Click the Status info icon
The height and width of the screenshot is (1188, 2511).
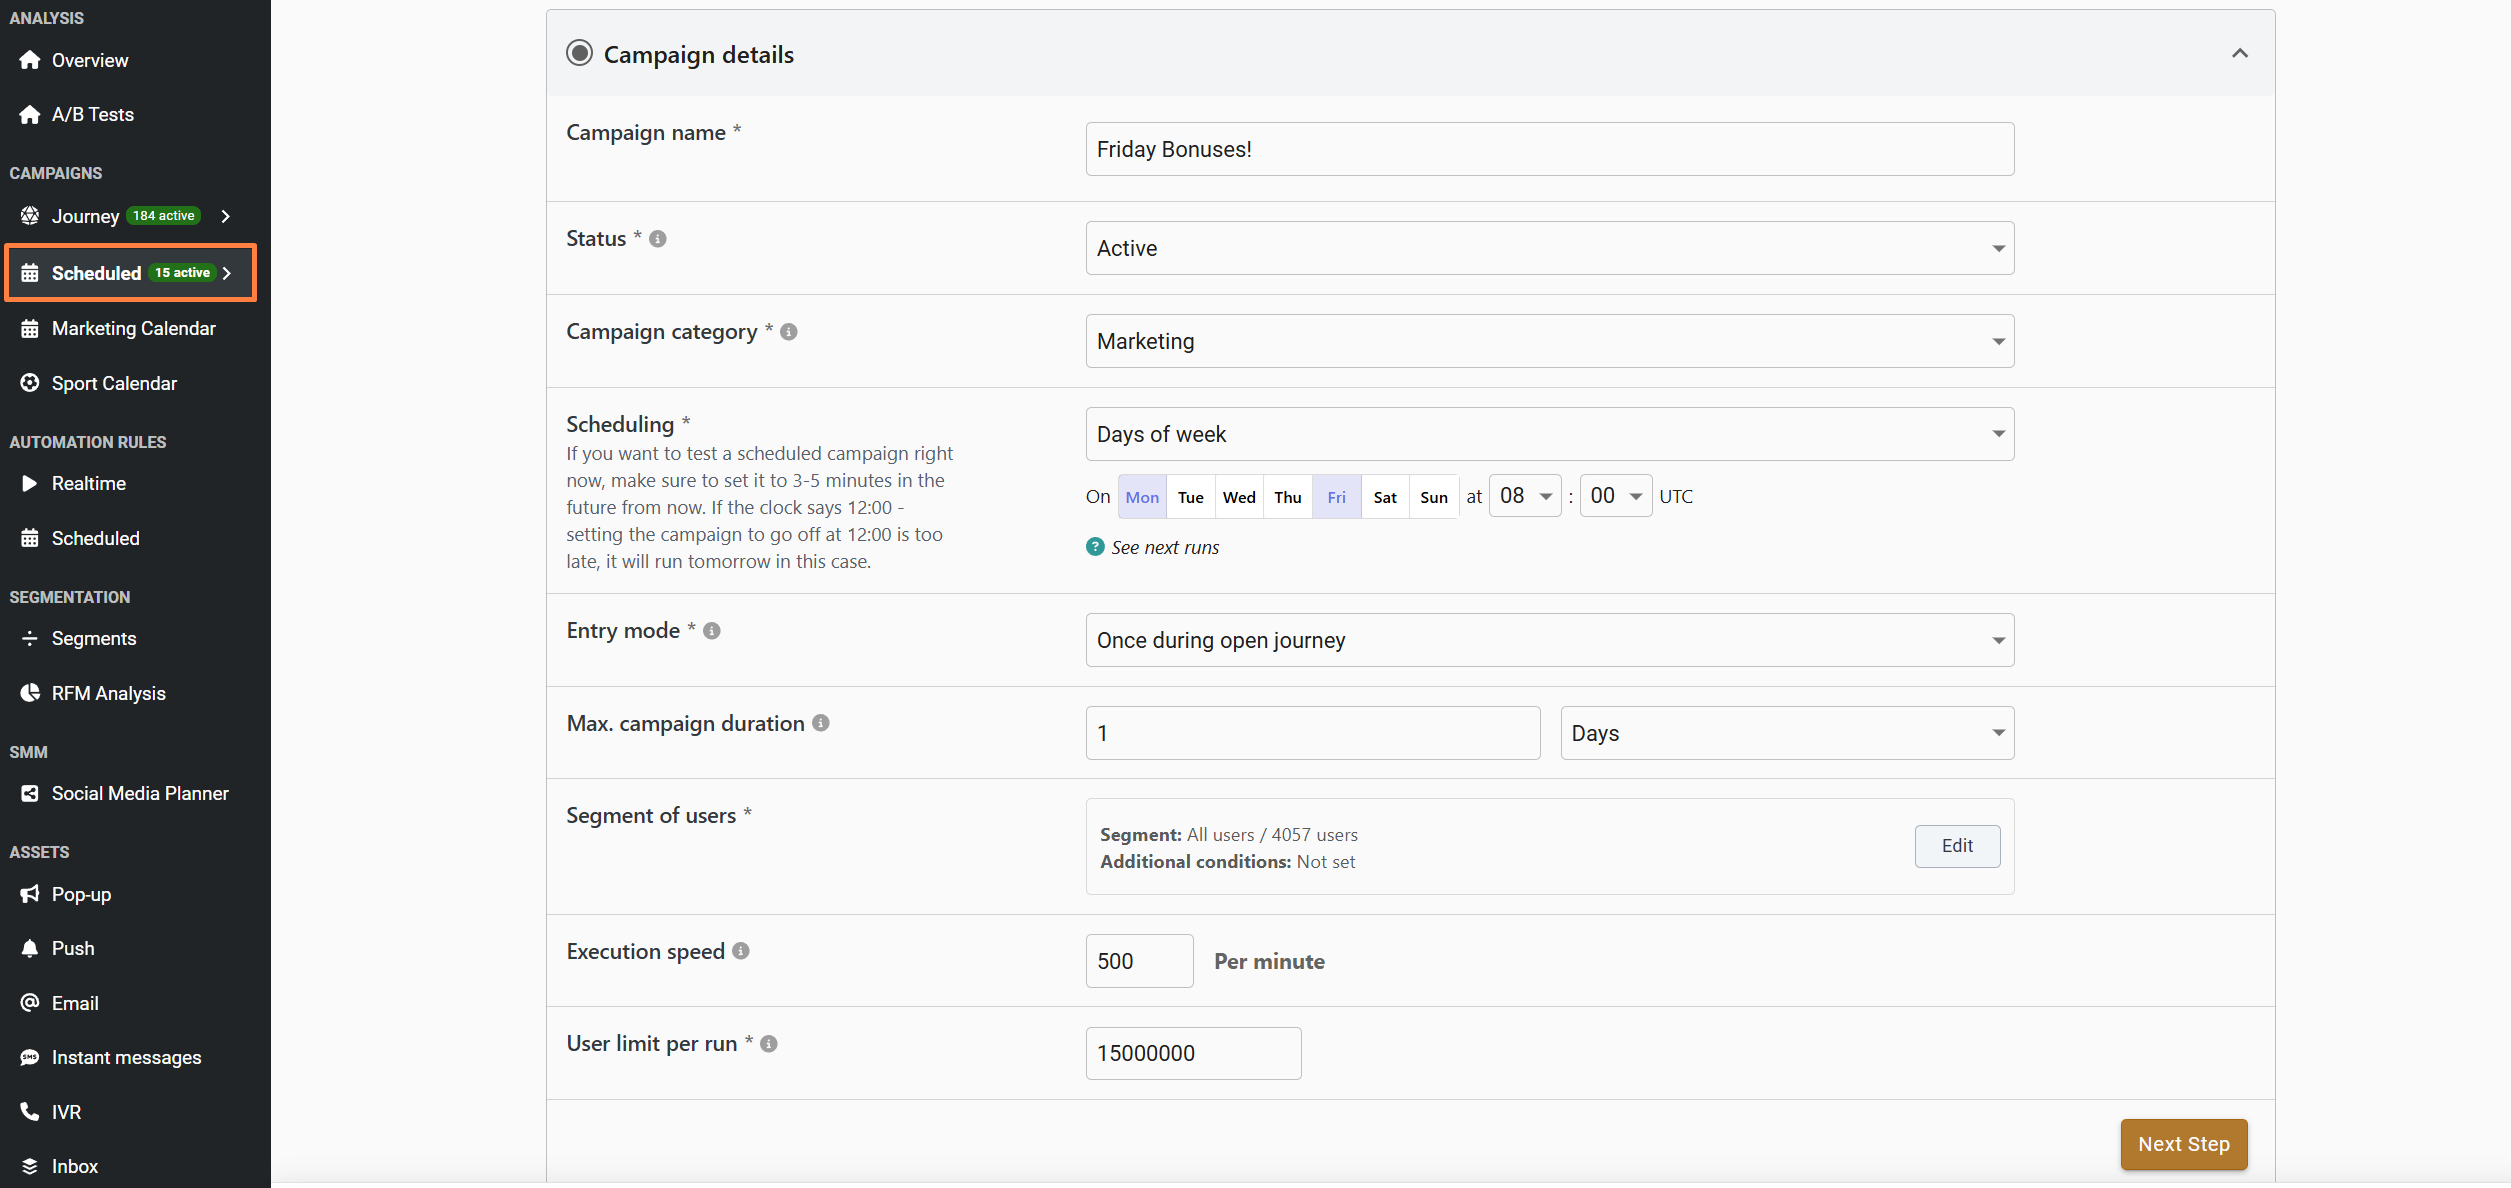657,239
